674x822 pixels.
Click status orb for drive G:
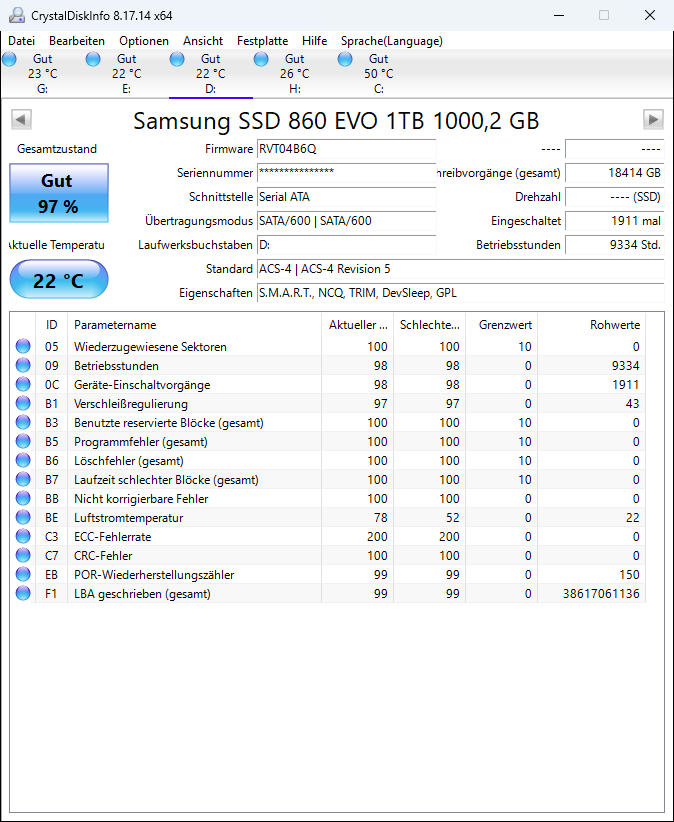[x=9, y=59]
